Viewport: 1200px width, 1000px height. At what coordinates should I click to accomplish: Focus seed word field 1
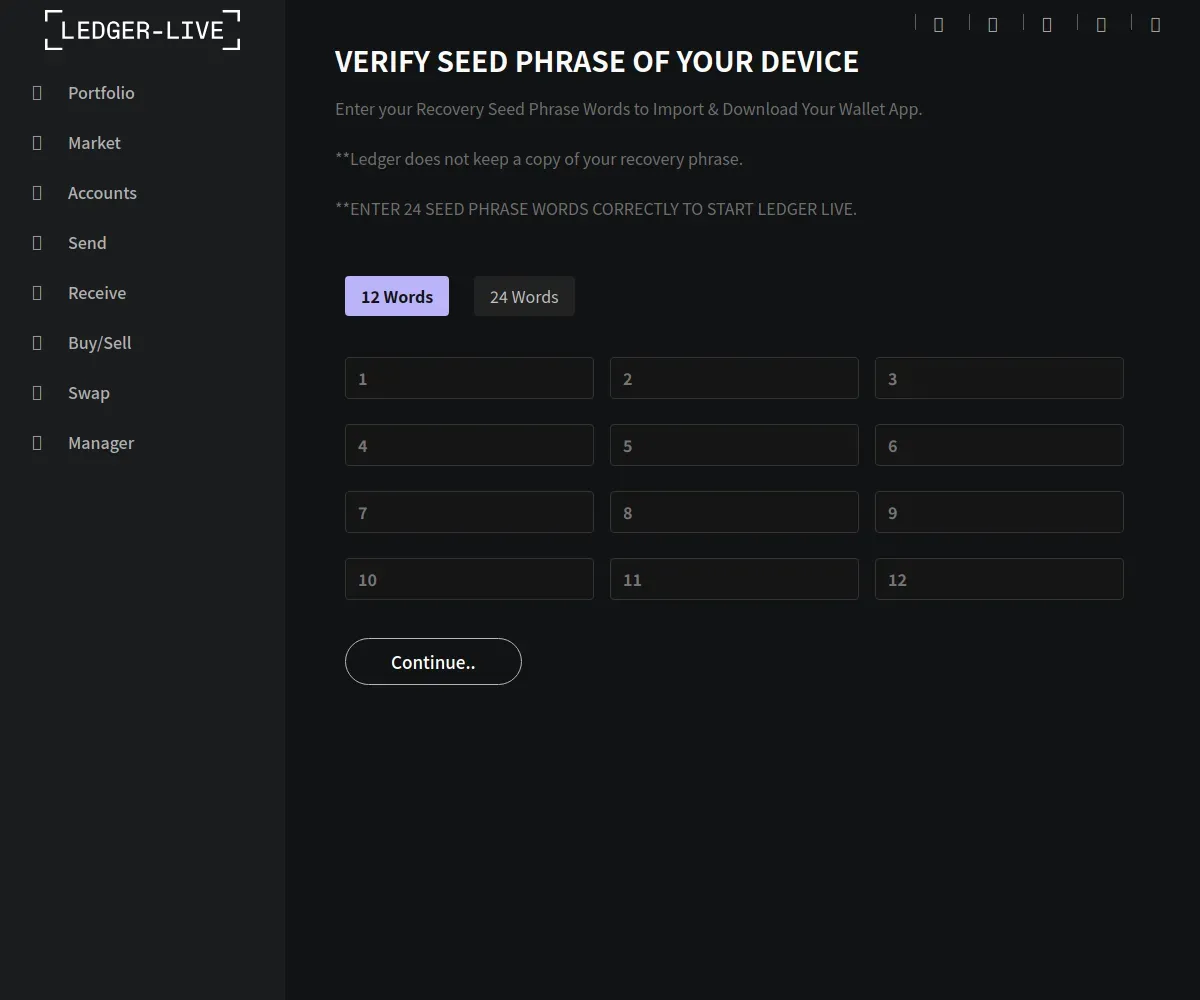469,378
